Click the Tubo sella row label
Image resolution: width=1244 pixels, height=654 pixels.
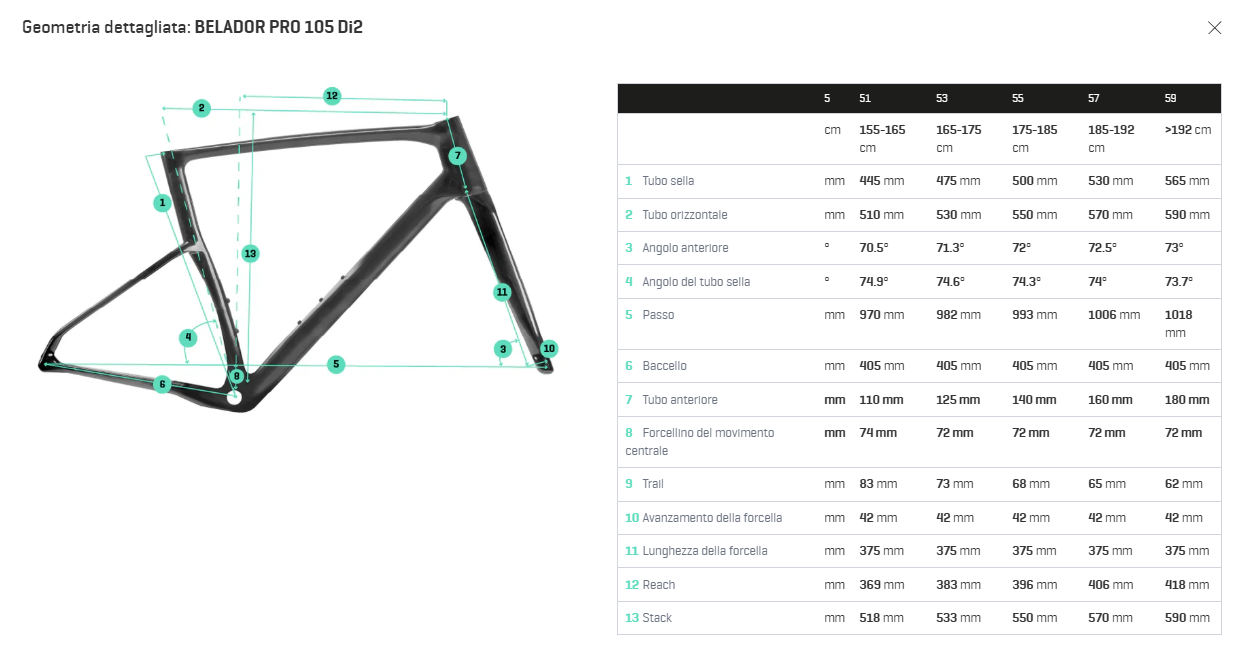[x=668, y=181]
